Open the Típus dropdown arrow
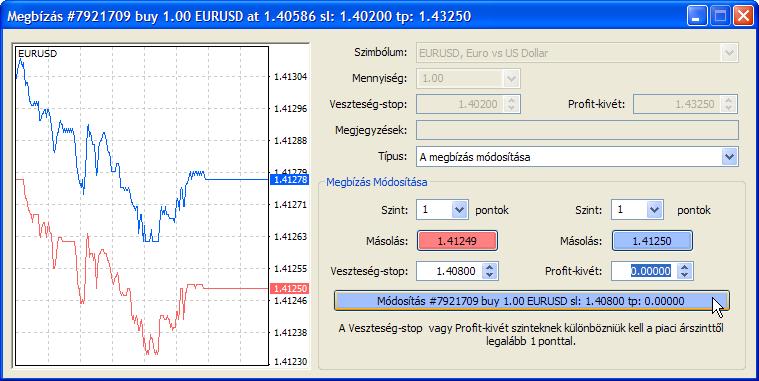Screen dimensions: 759x381 coord(729,157)
